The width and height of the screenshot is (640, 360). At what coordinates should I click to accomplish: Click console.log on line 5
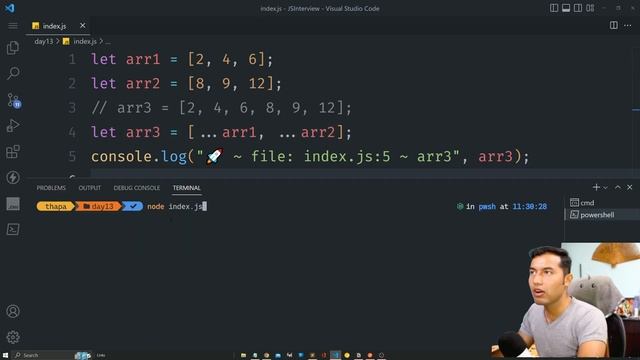point(139,157)
